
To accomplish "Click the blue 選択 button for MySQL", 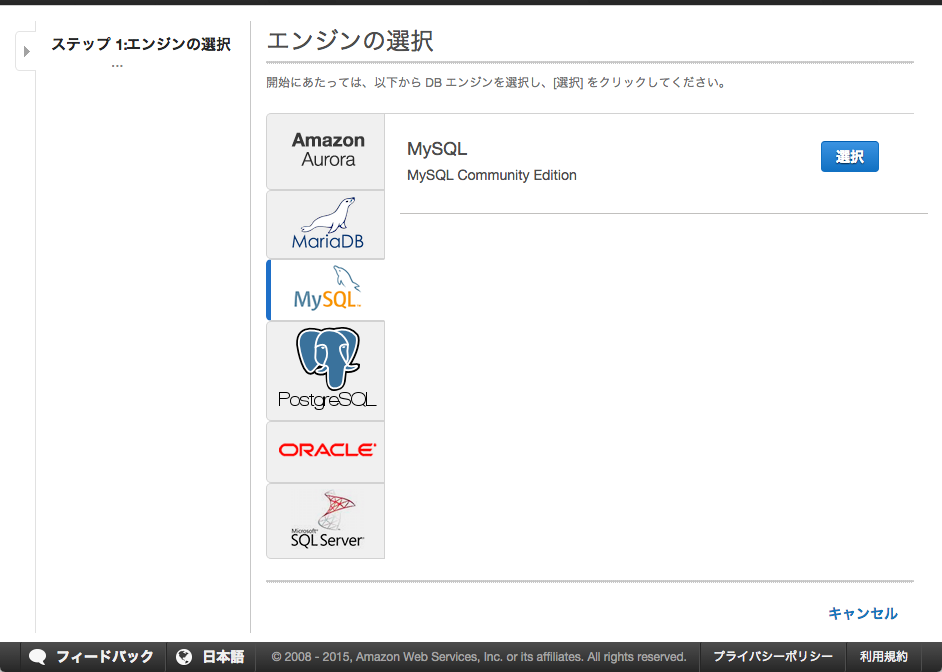I will click(x=849, y=157).
